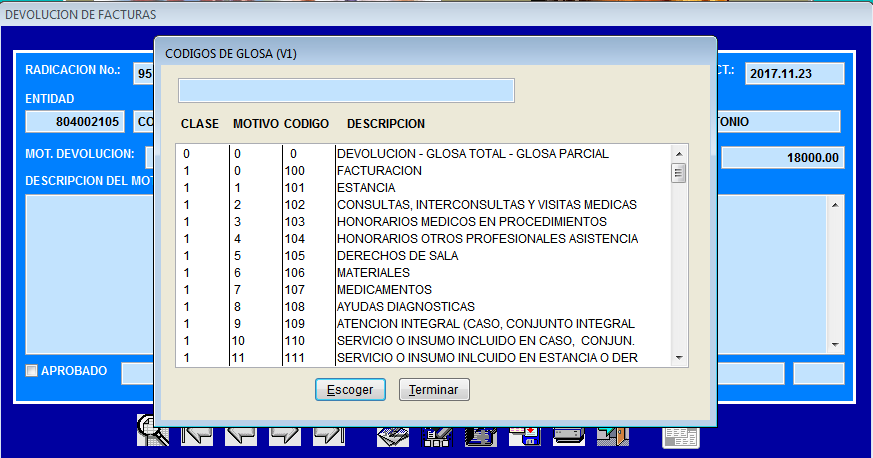Select the ESTANCIA row
The width and height of the screenshot is (873, 458).
point(423,188)
